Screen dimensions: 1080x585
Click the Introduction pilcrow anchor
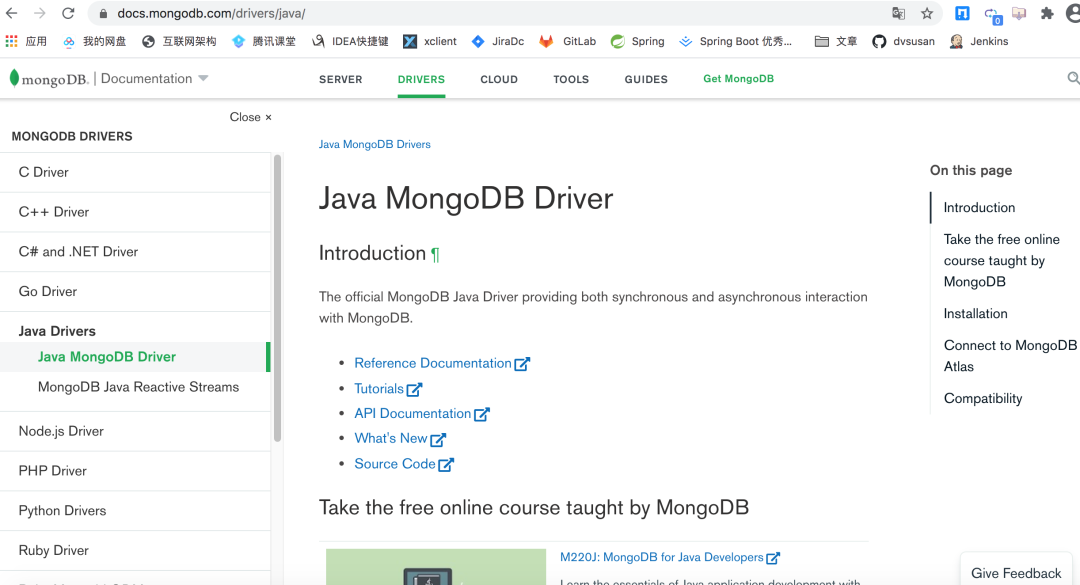435,255
